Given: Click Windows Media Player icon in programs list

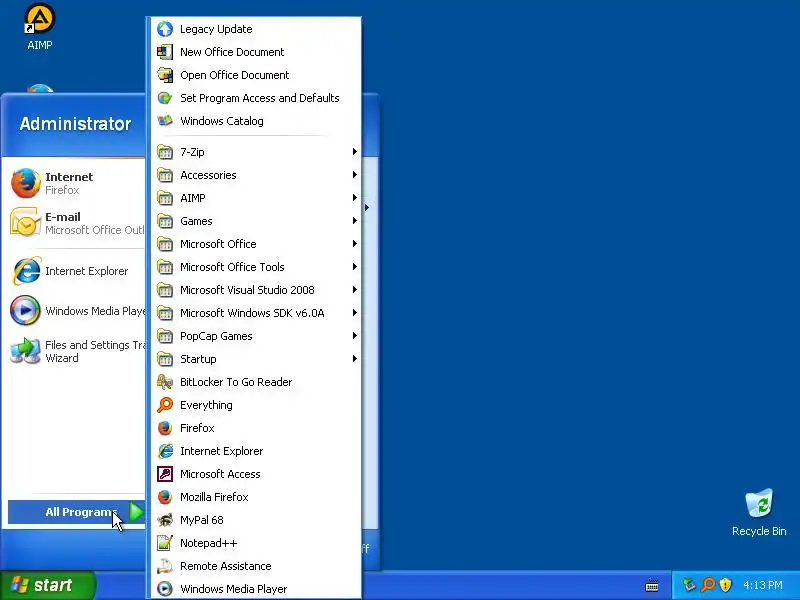Looking at the screenshot, I should click(x=165, y=589).
